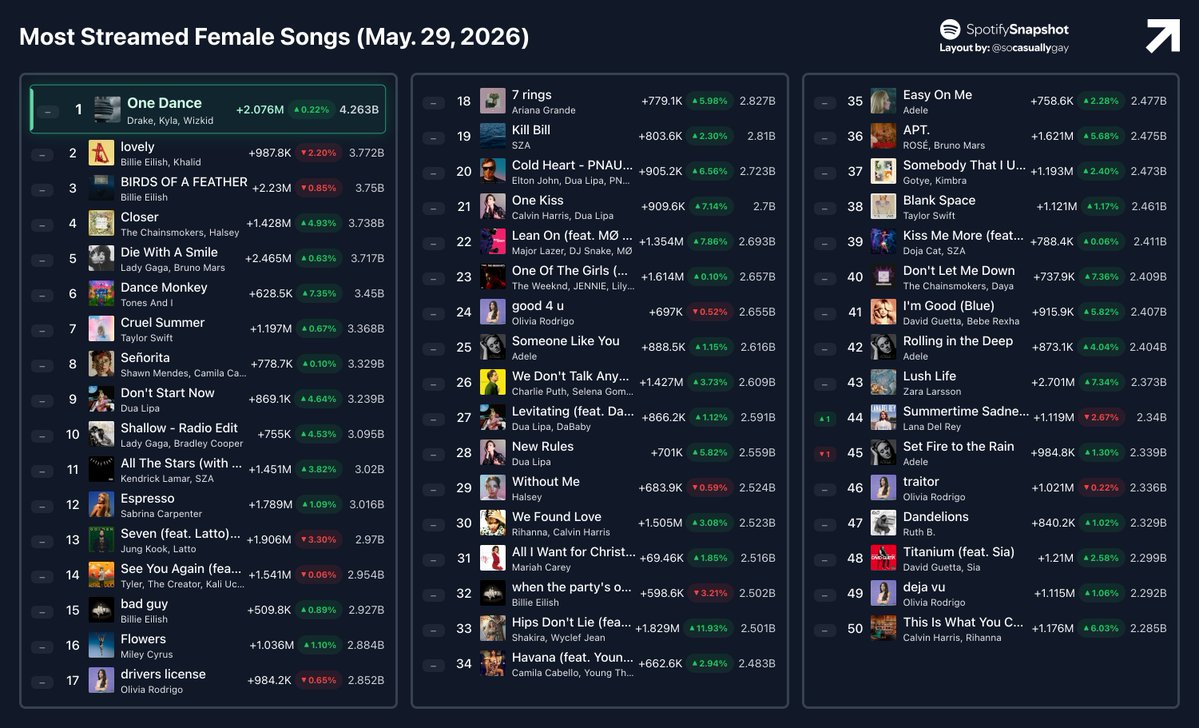Image resolution: width=1199 pixels, height=728 pixels.
Task: Click the Kendrick Lamar, SZA artist line
Action: tap(167, 479)
